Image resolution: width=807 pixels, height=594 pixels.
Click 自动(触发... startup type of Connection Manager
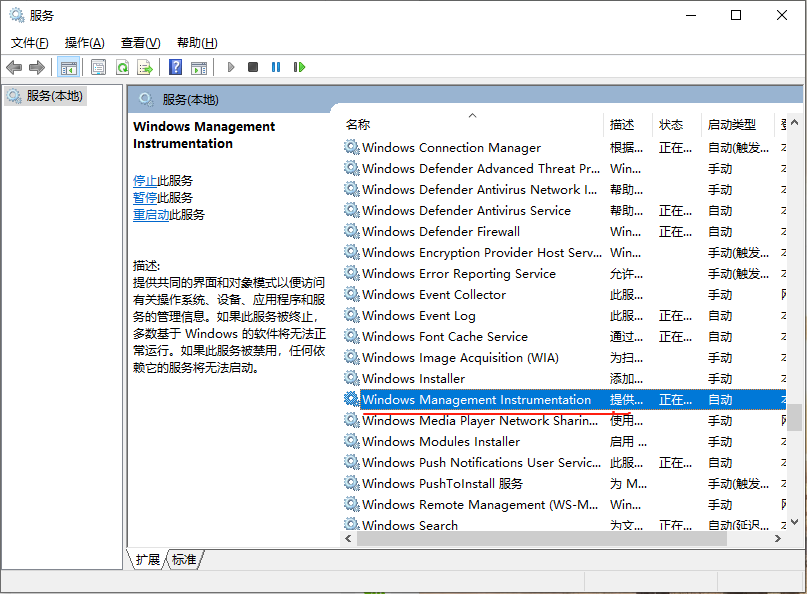pos(738,148)
